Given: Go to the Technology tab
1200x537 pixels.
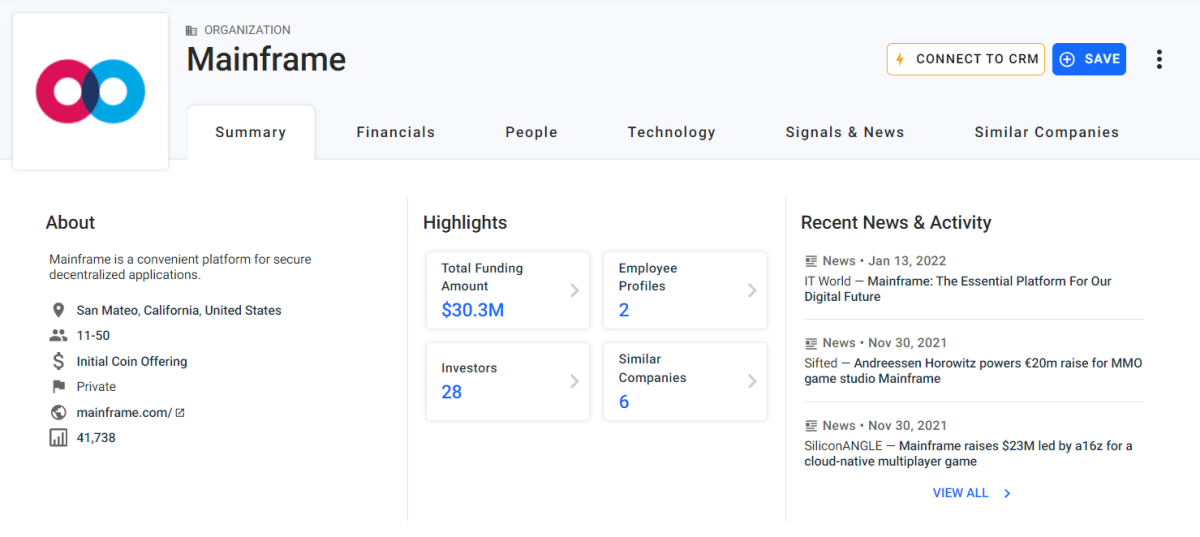Looking at the screenshot, I should point(671,132).
